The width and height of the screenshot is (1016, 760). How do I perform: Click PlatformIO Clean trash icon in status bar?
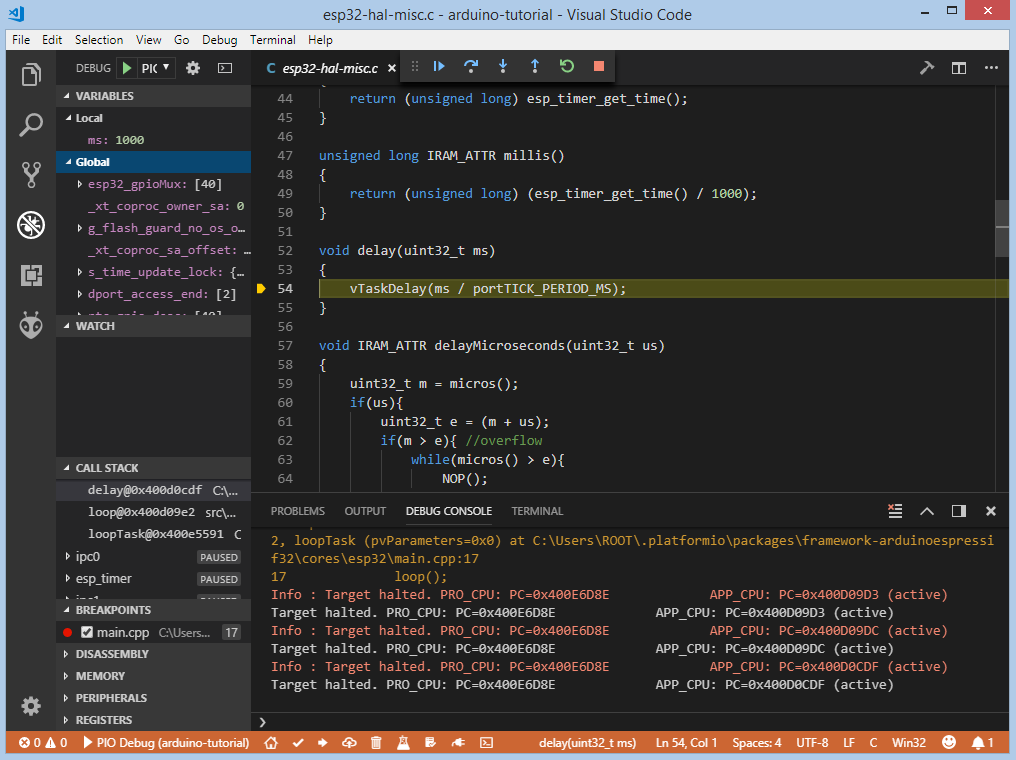tap(376, 743)
